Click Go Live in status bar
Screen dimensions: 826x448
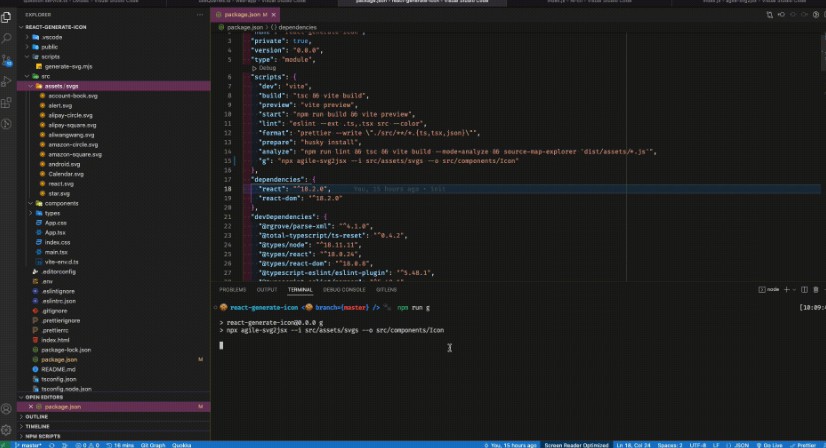click(769, 445)
